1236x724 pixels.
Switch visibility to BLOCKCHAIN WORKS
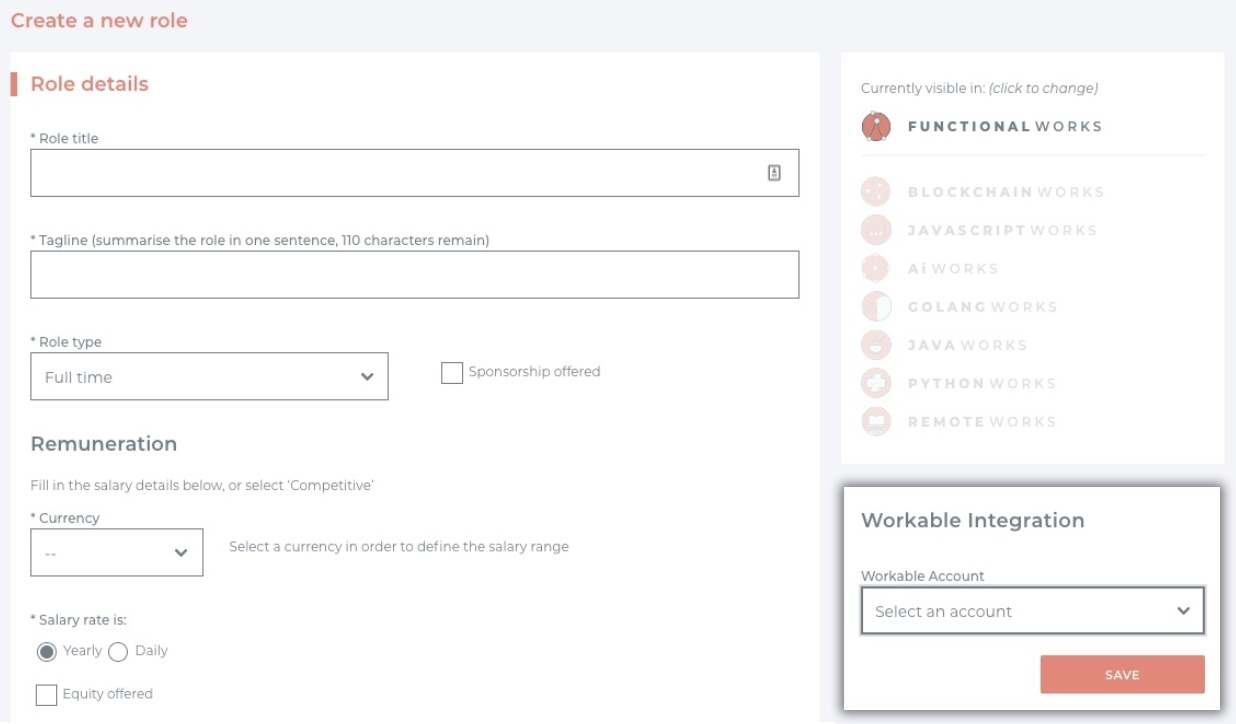click(x=1005, y=192)
